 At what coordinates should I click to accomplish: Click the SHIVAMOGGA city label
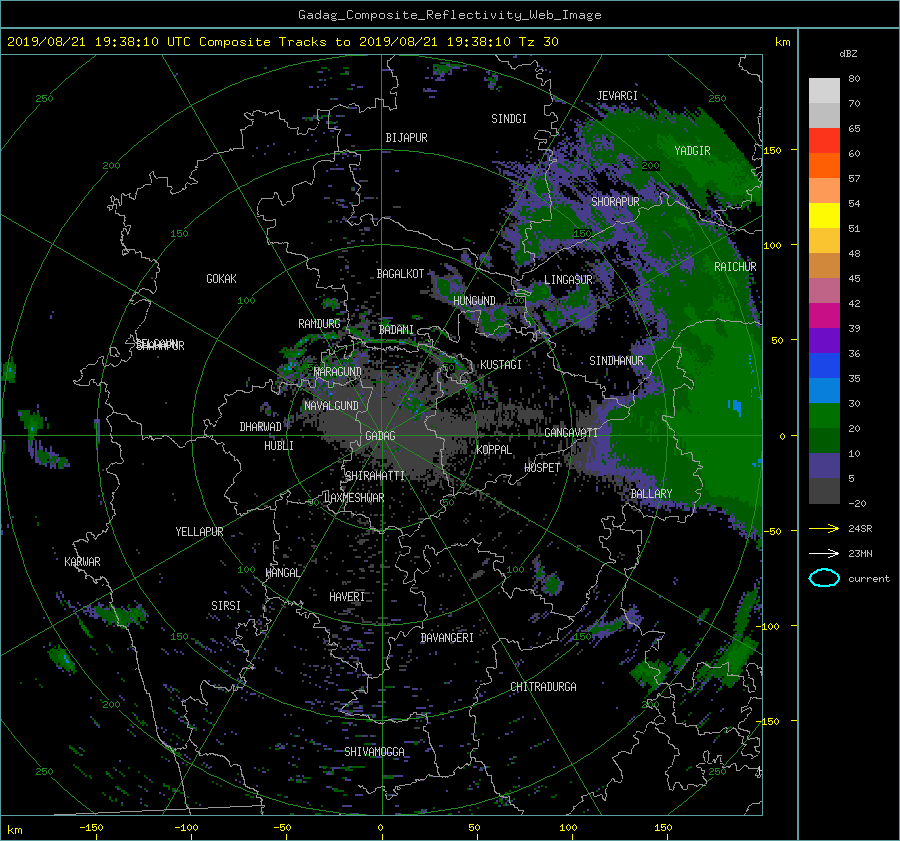pyautogui.click(x=374, y=752)
